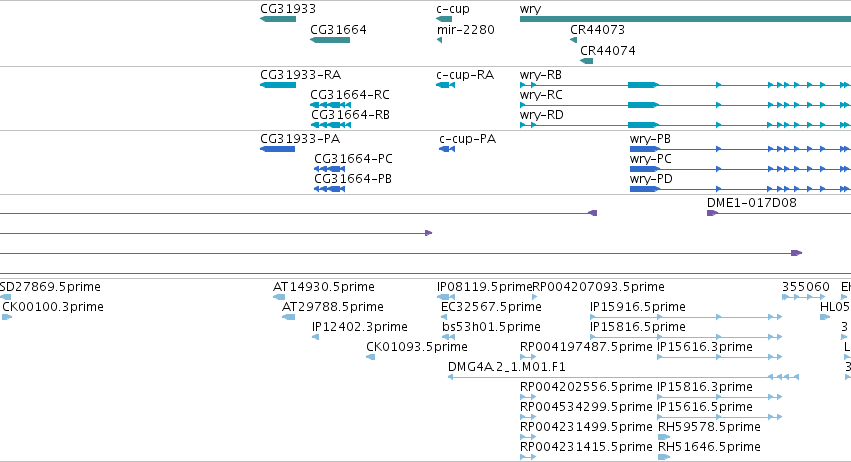
Task: Select the RH51646.5prime EST label
Action: (x=709, y=447)
